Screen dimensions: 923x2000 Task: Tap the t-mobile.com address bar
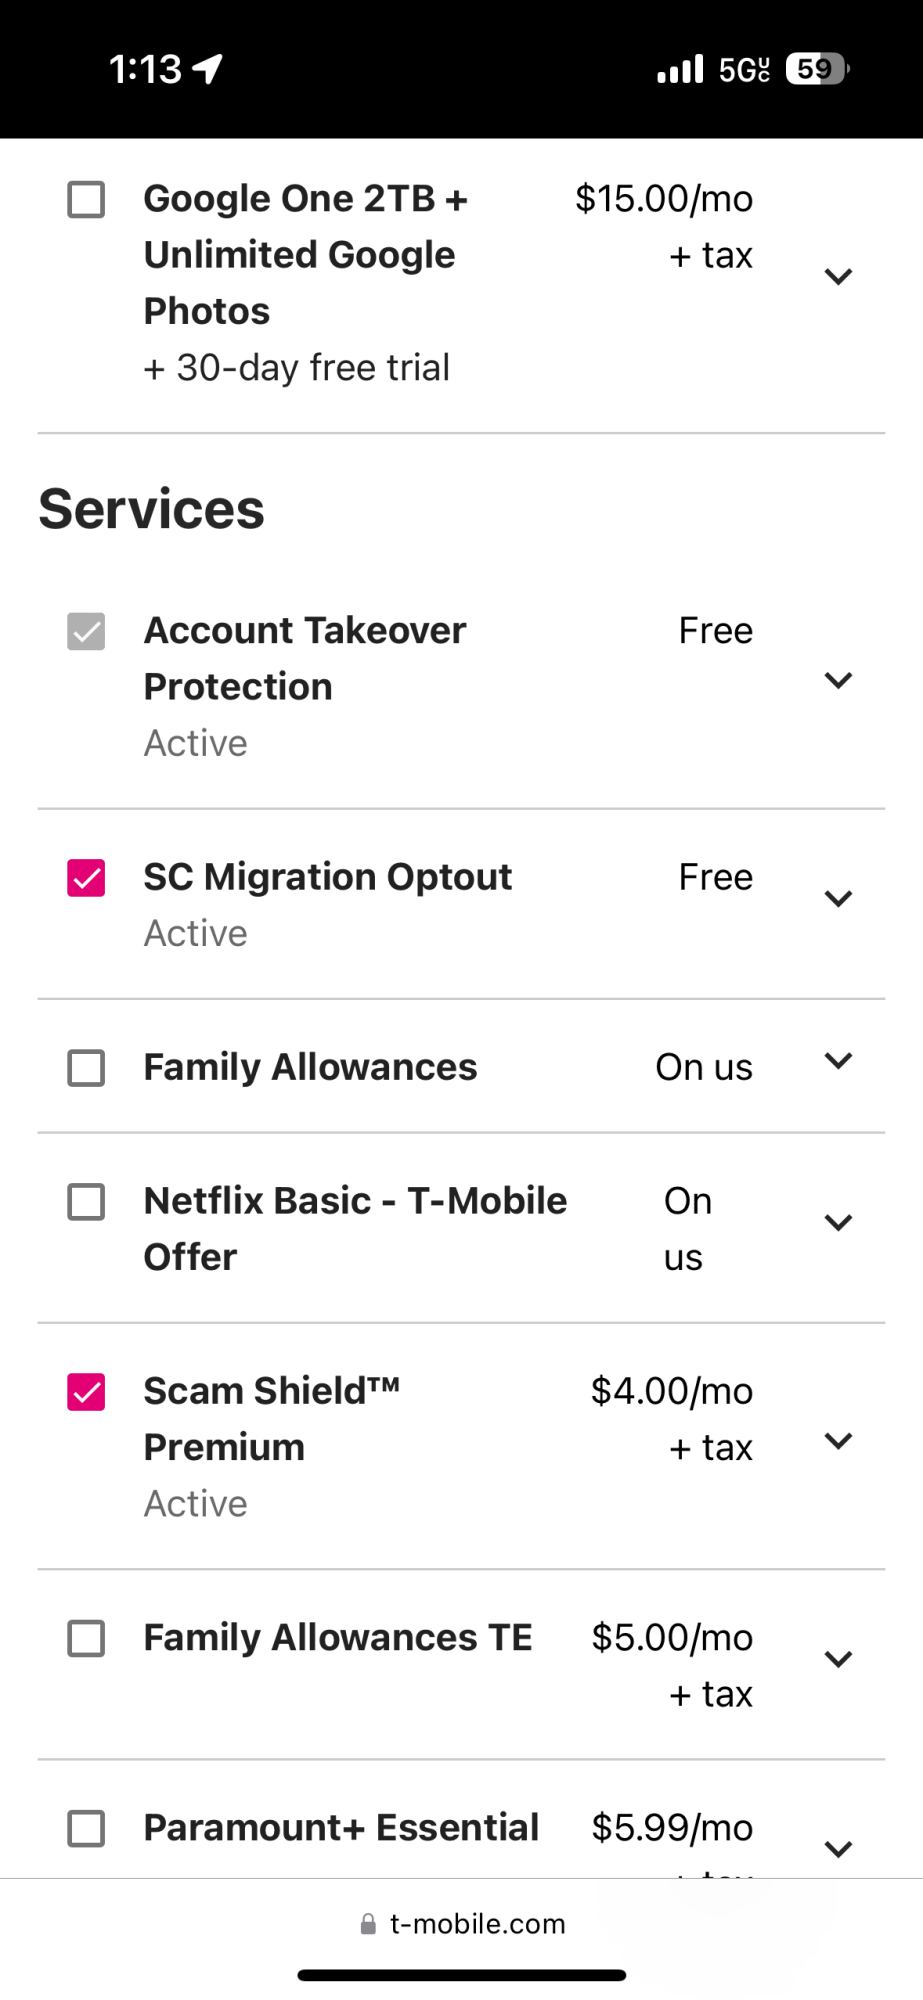(477, 1924)
